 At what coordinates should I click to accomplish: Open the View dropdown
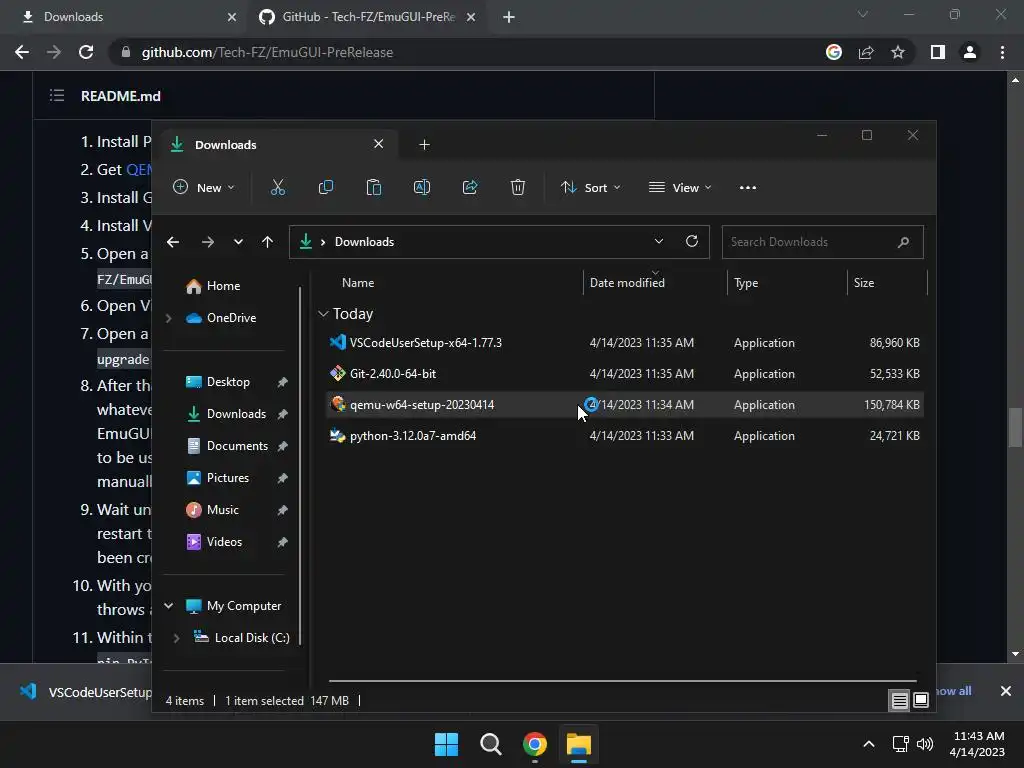point(680,187)
